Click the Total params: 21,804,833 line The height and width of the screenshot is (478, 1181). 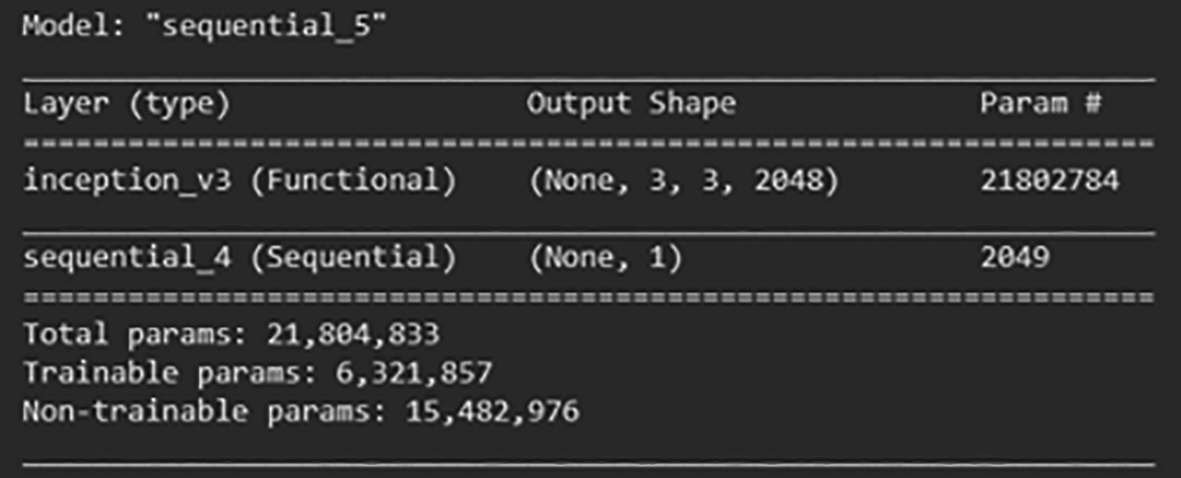tap(231, 335)
